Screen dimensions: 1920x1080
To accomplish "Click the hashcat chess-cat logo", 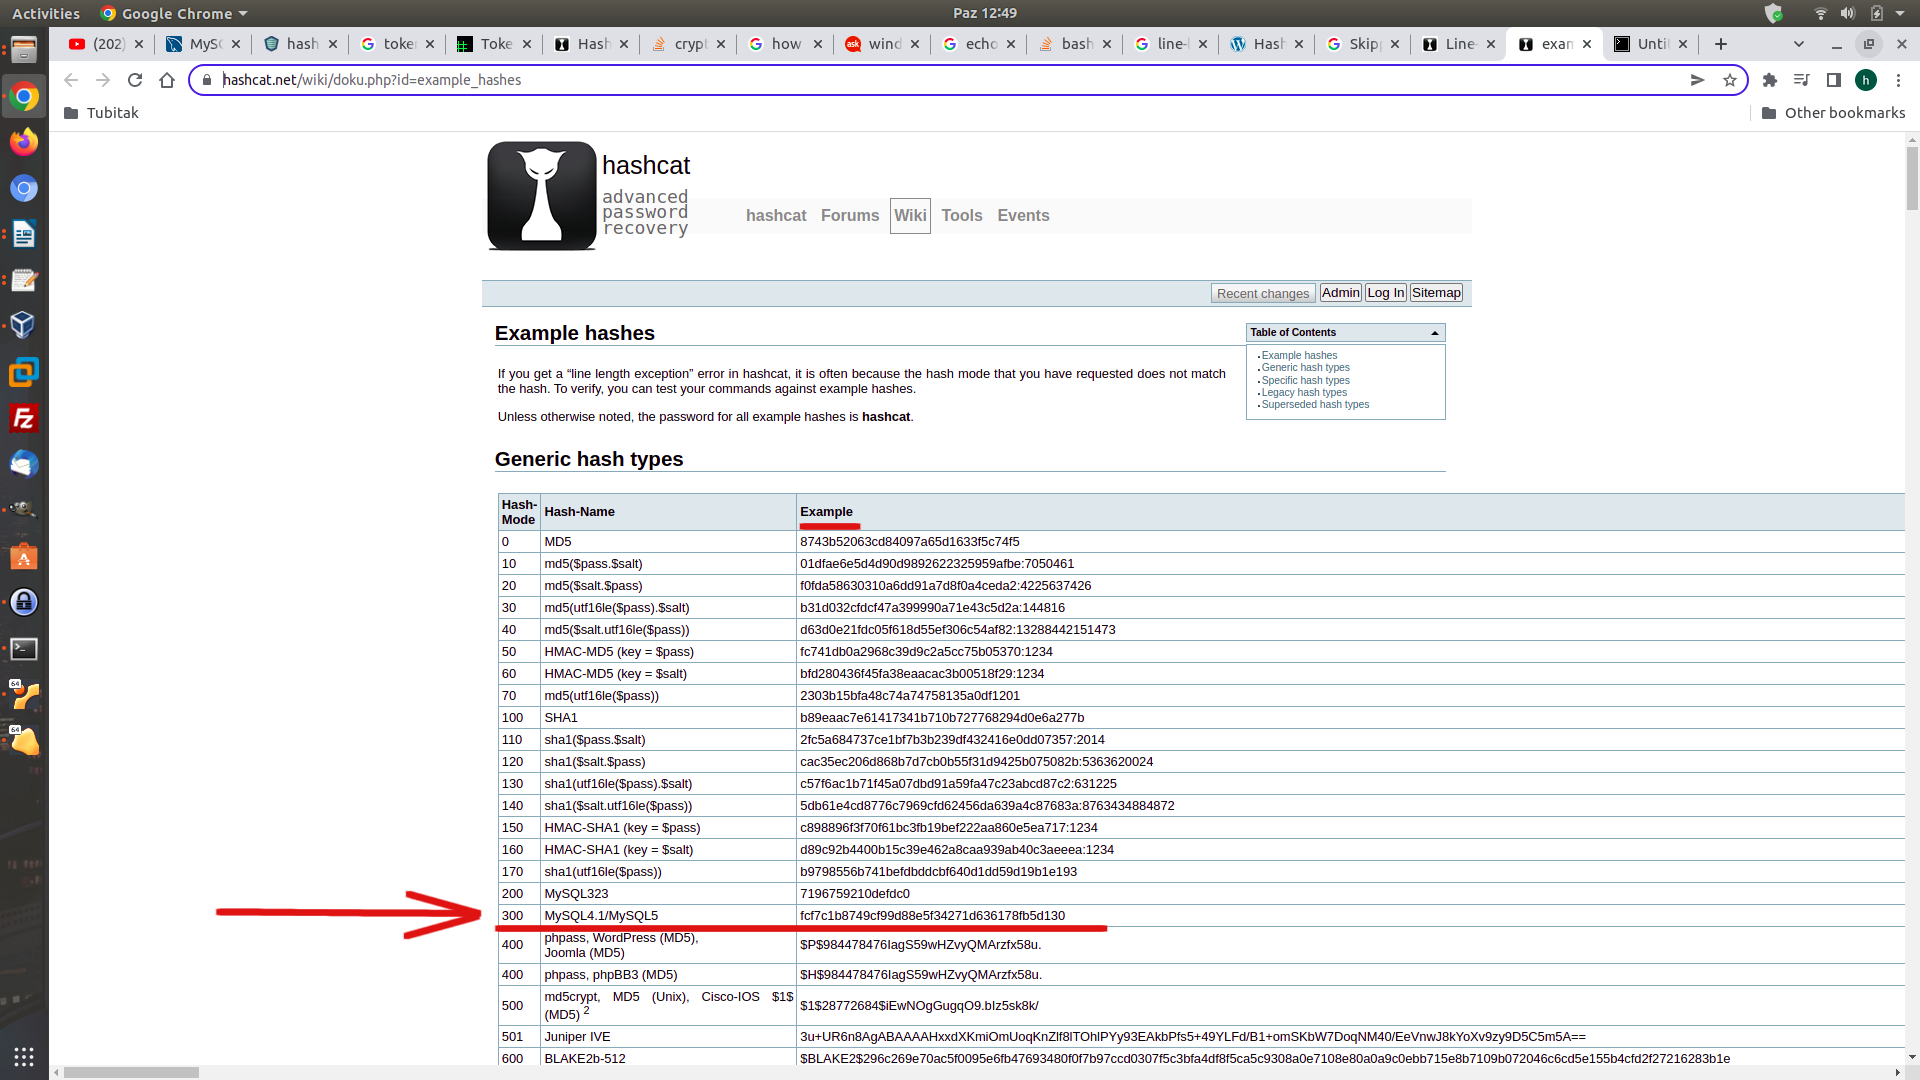I will 541,196.
